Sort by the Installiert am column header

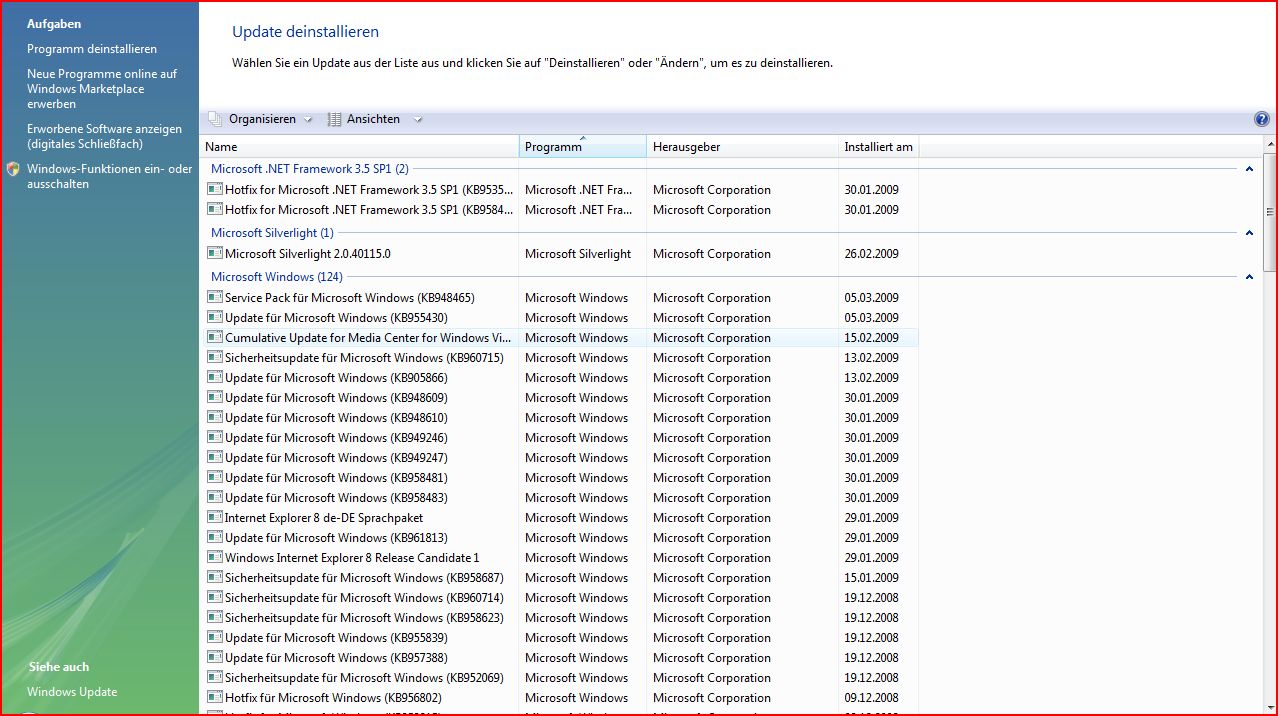(879, 146)
